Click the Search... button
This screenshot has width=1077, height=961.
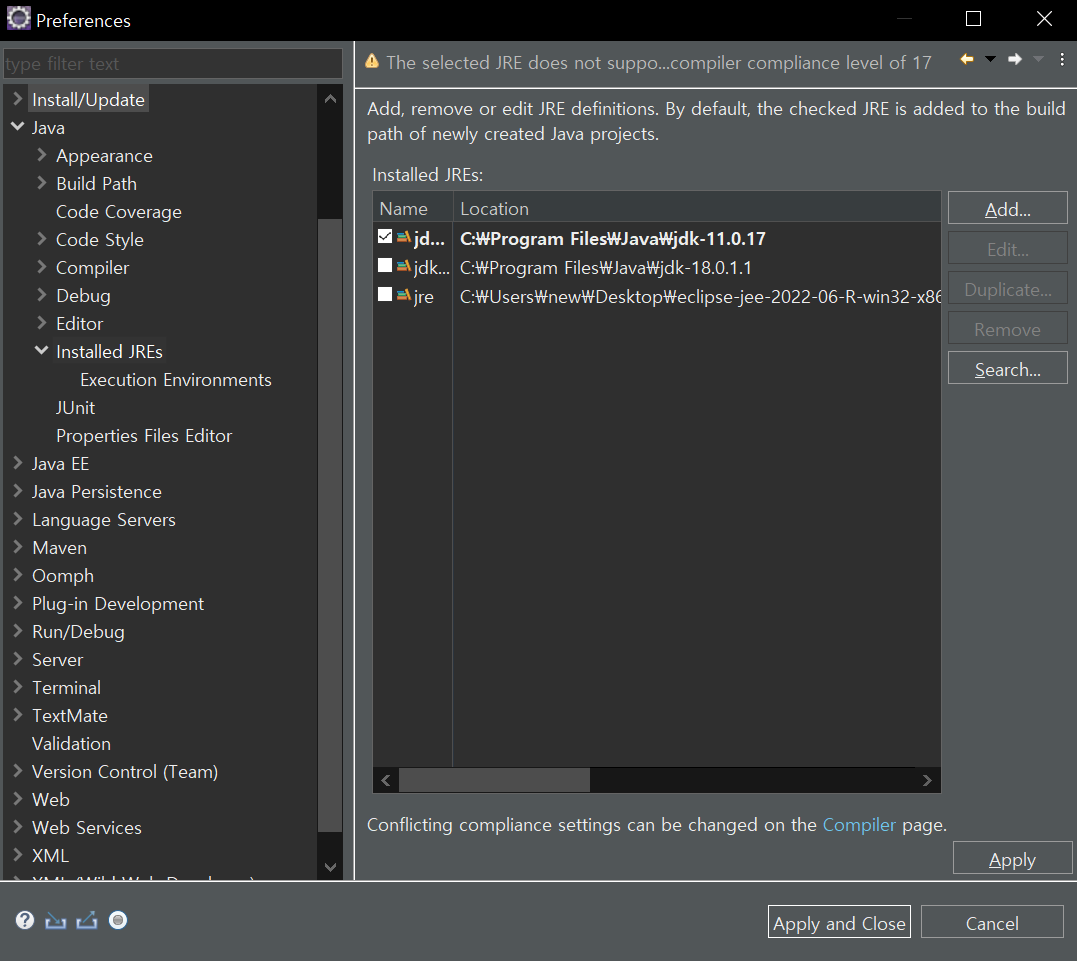[x=1008, y=368]
